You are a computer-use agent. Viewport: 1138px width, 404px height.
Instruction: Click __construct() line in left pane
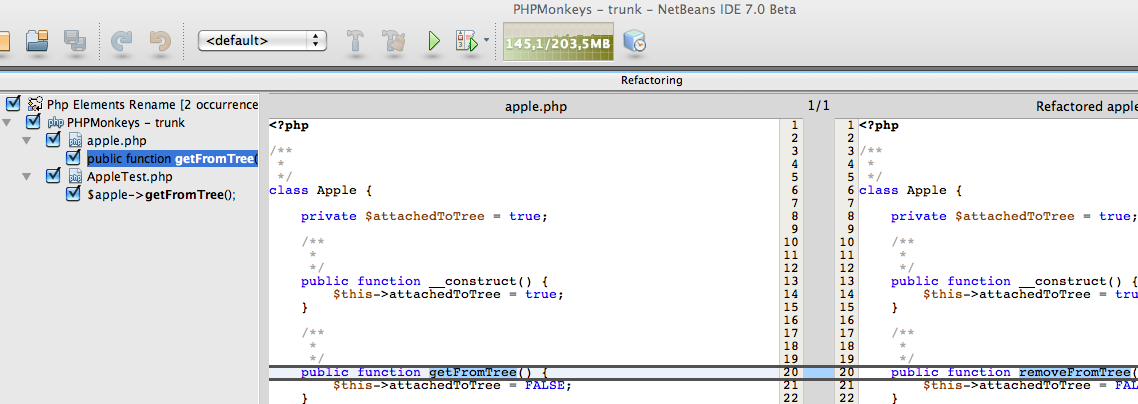coord(427,281)
